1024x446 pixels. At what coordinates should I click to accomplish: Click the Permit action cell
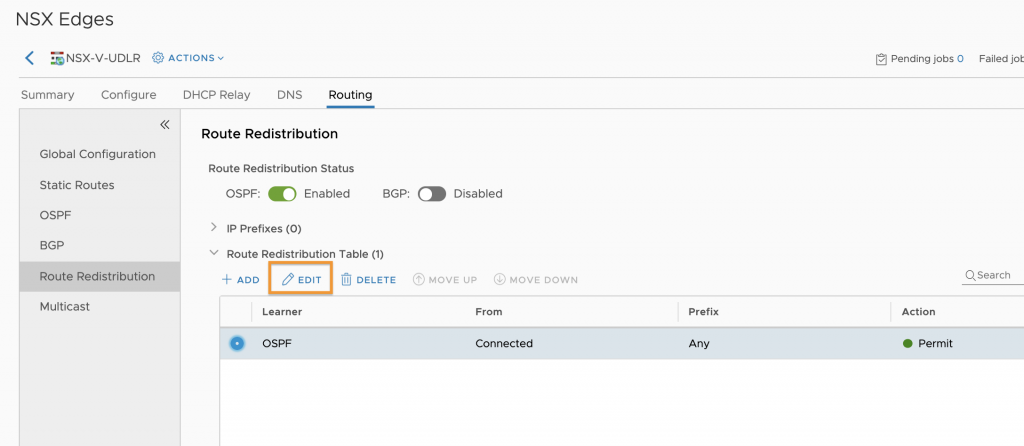(x=928, y=343)
